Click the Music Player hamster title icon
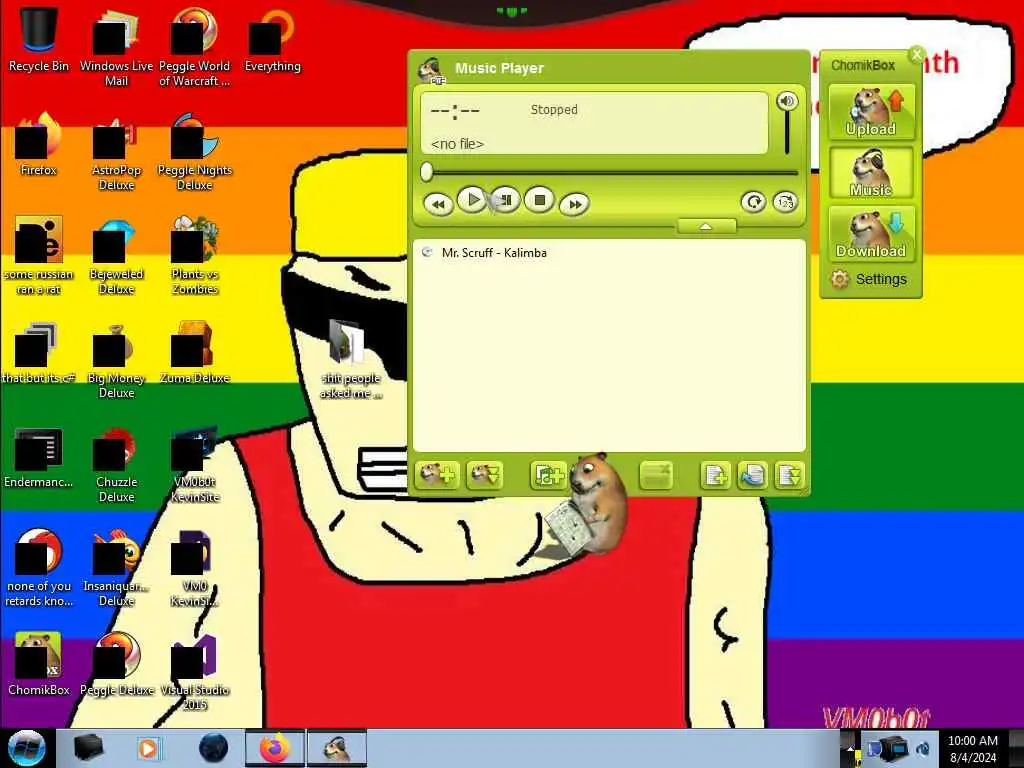Screen dimensions: 1024x768 coord(432,69)
